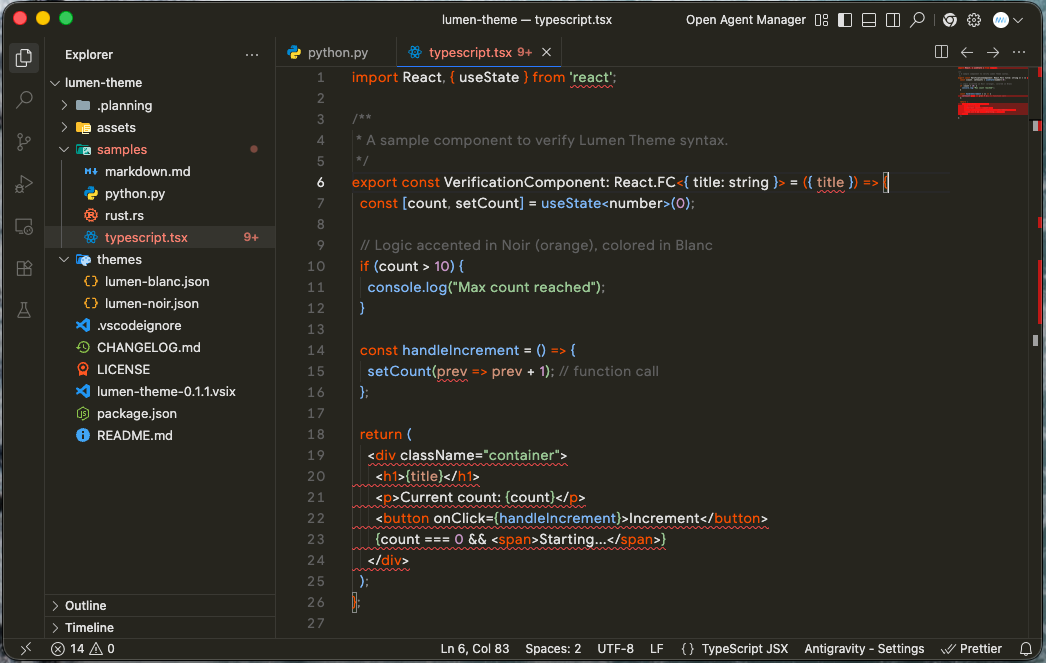Open the .vscodeignore file

pyautogui.click(x=160, y=325)
